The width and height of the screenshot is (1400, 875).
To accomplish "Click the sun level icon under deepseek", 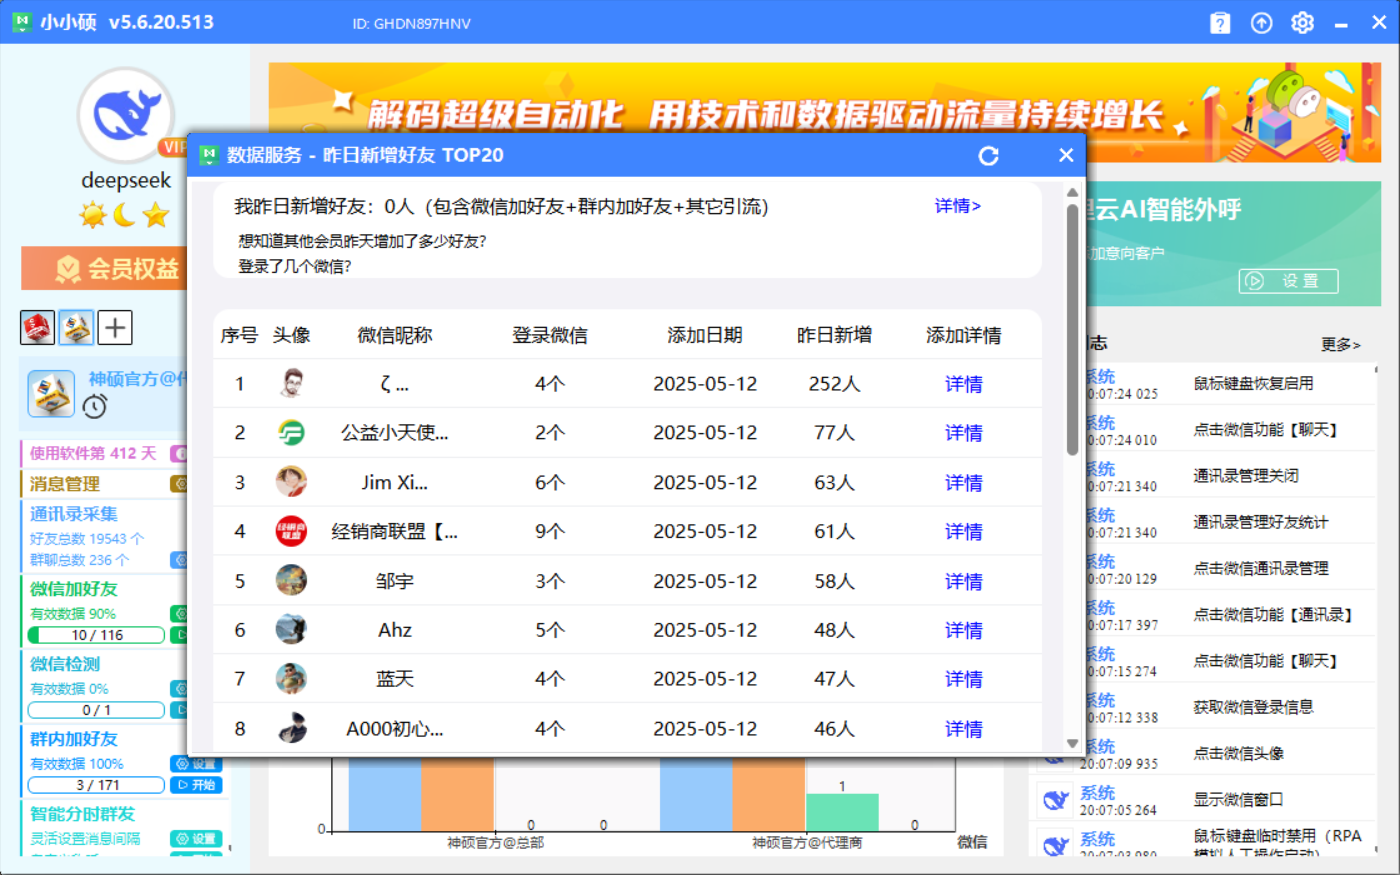I will click(93, 214).
